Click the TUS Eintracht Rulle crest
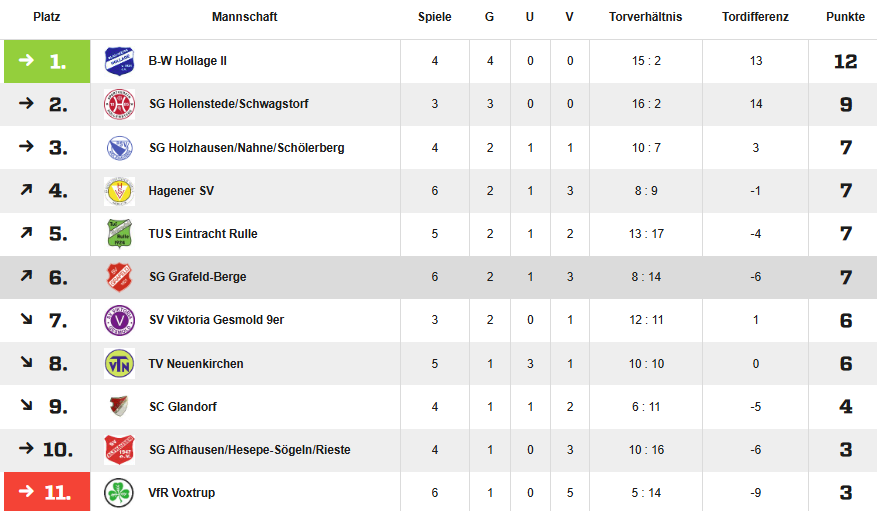 pos(119,234)
